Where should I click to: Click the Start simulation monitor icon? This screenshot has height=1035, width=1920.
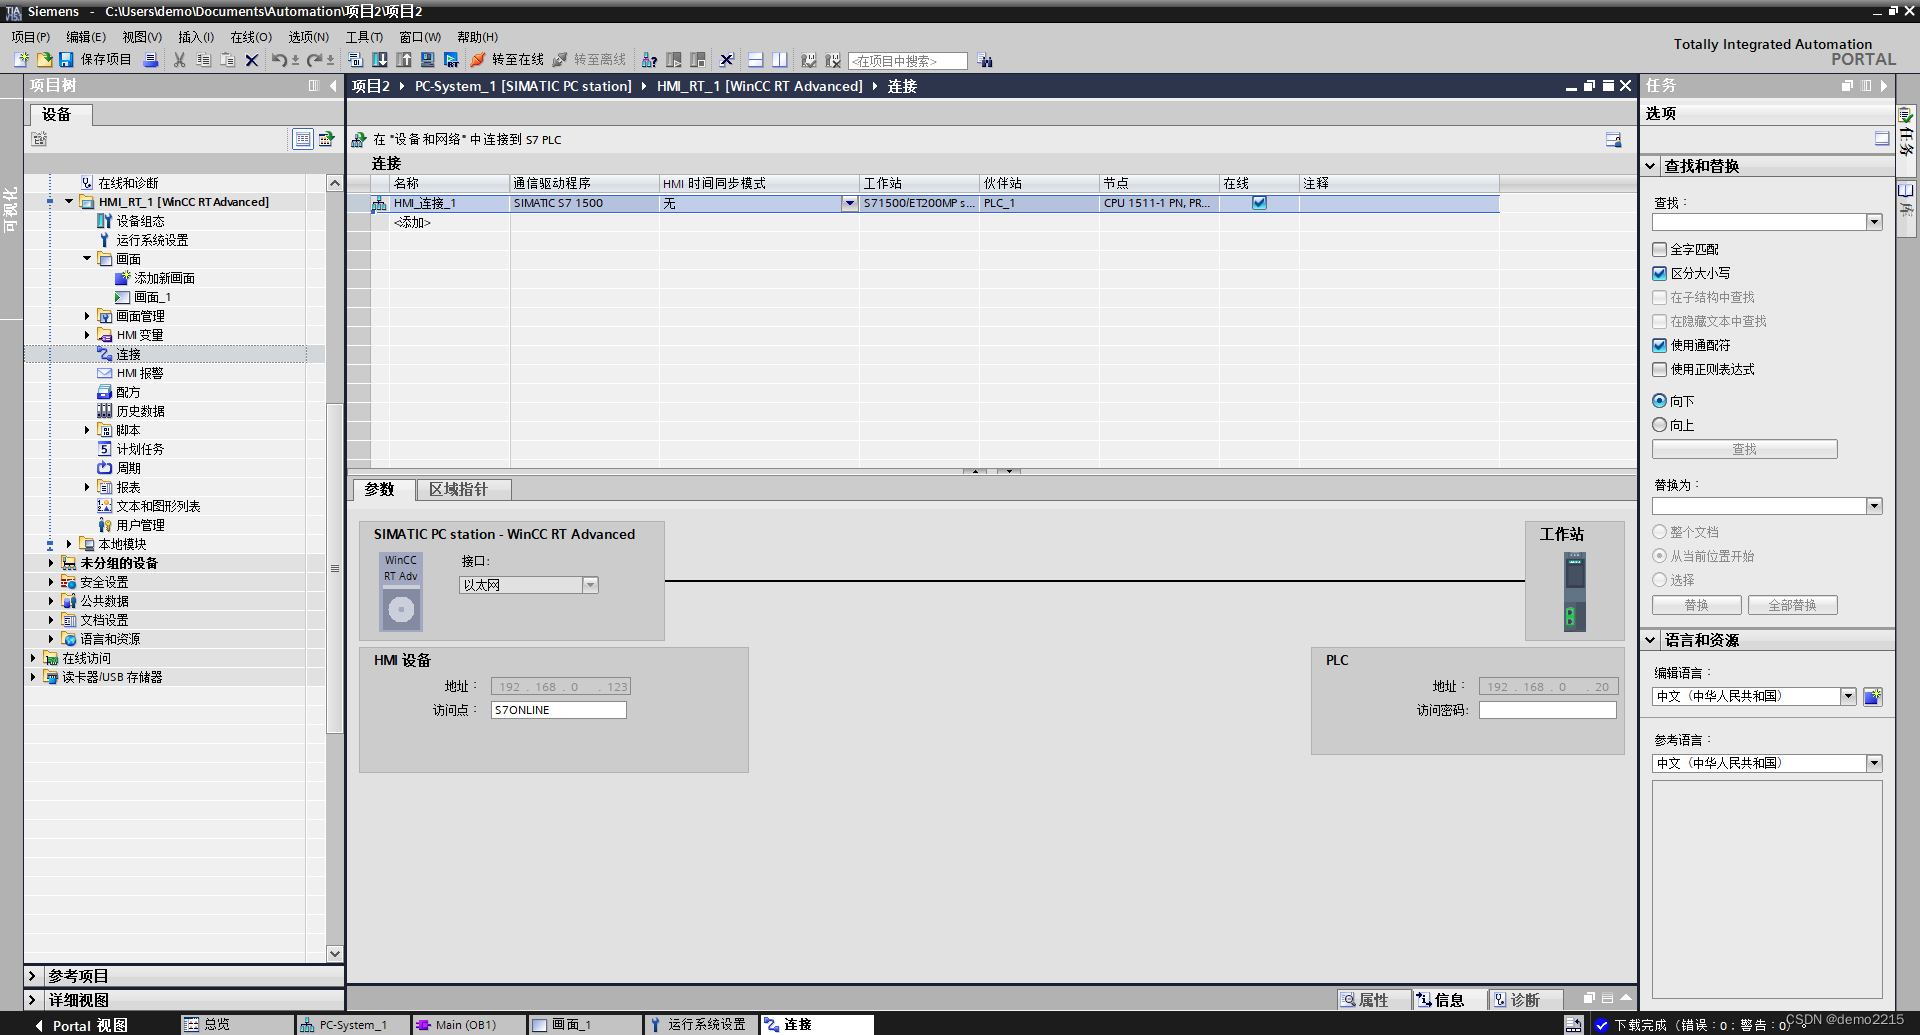pyautogui.click(x=428, y=60)
